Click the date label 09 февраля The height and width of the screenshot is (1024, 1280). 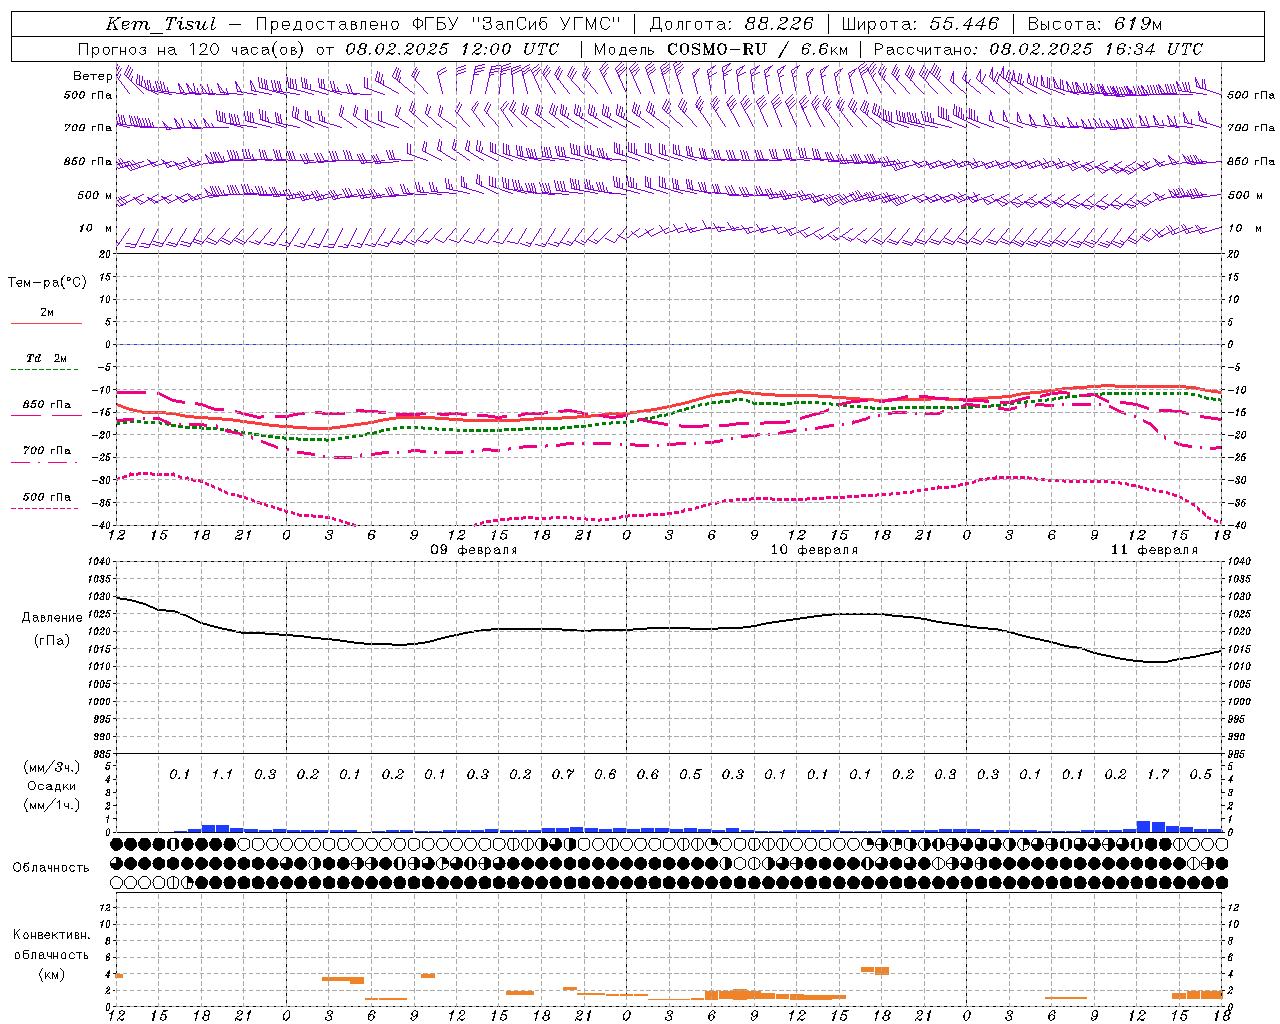click(x=473, y=550)
